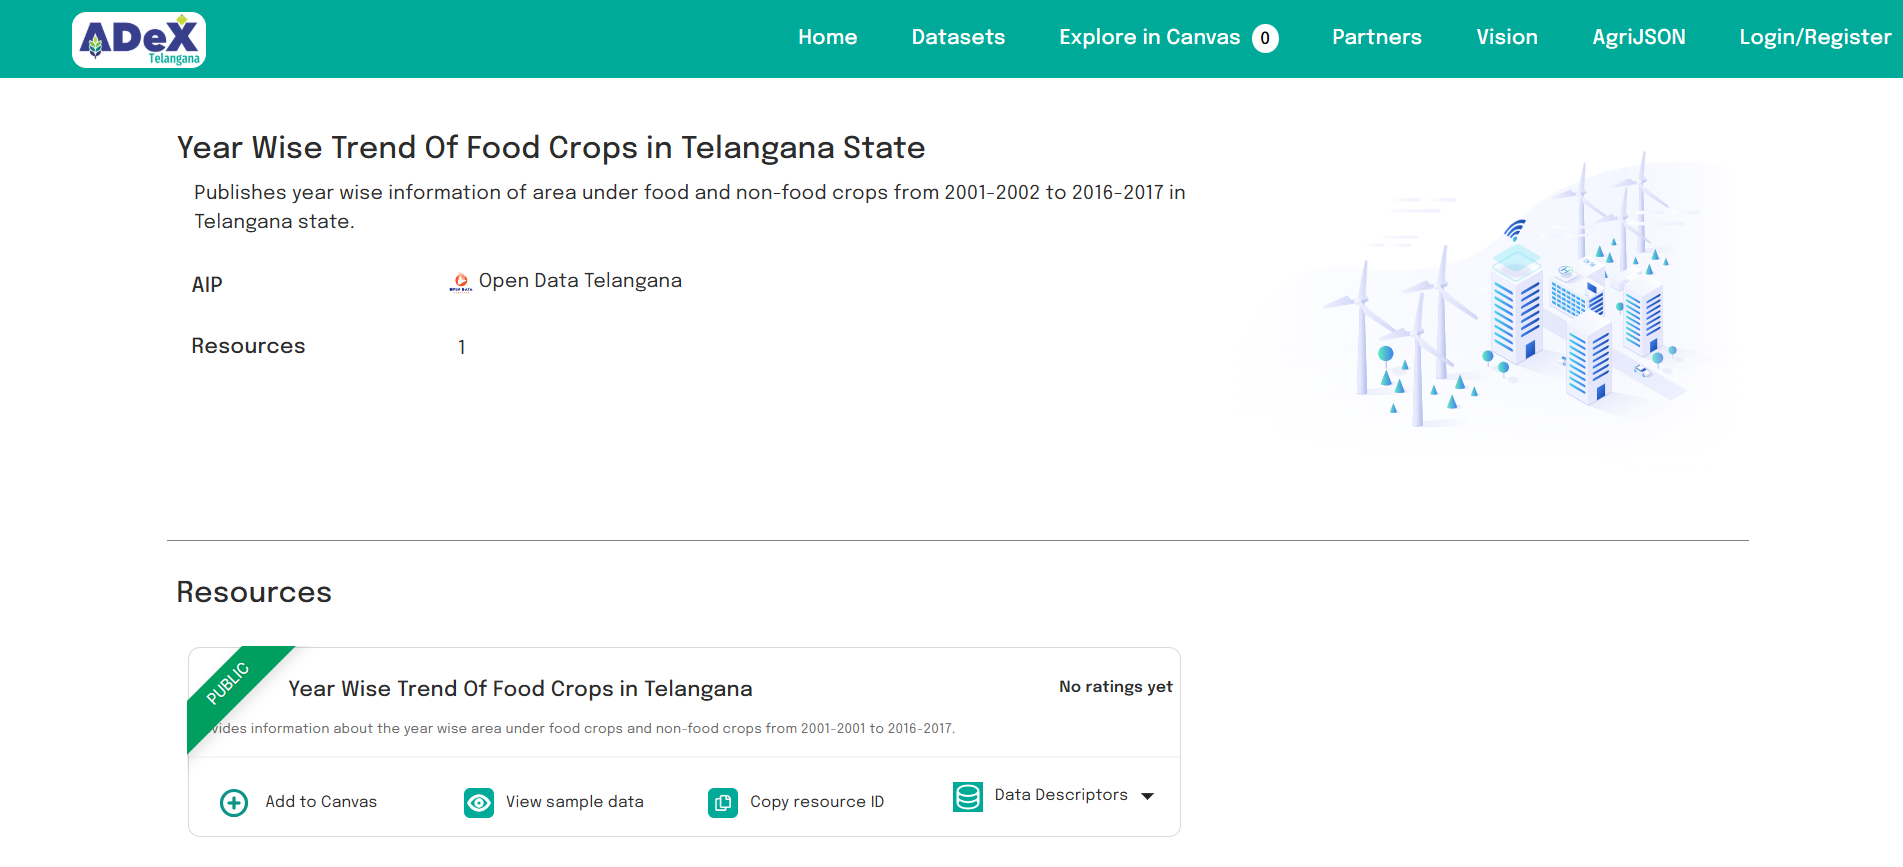This screenshot has height=867, width=1903.
Task: Open the Home menu item
Action: point(827,38)
